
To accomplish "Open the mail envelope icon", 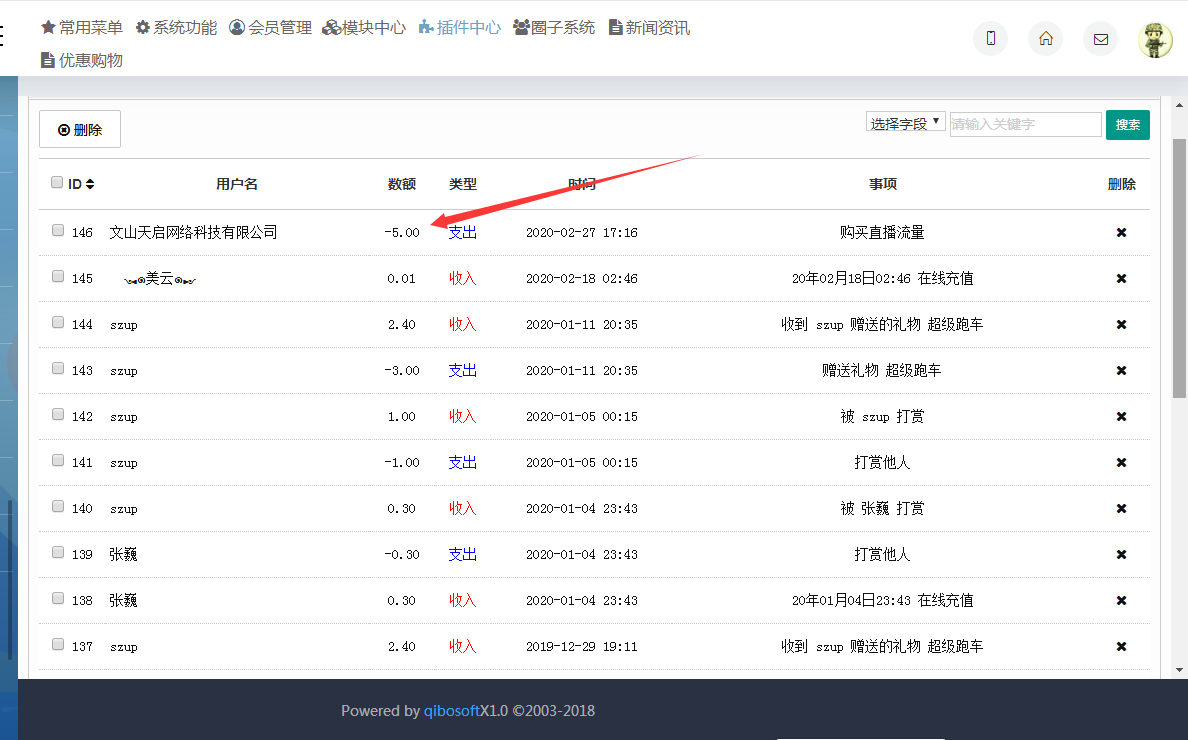I will [1100, 39].
